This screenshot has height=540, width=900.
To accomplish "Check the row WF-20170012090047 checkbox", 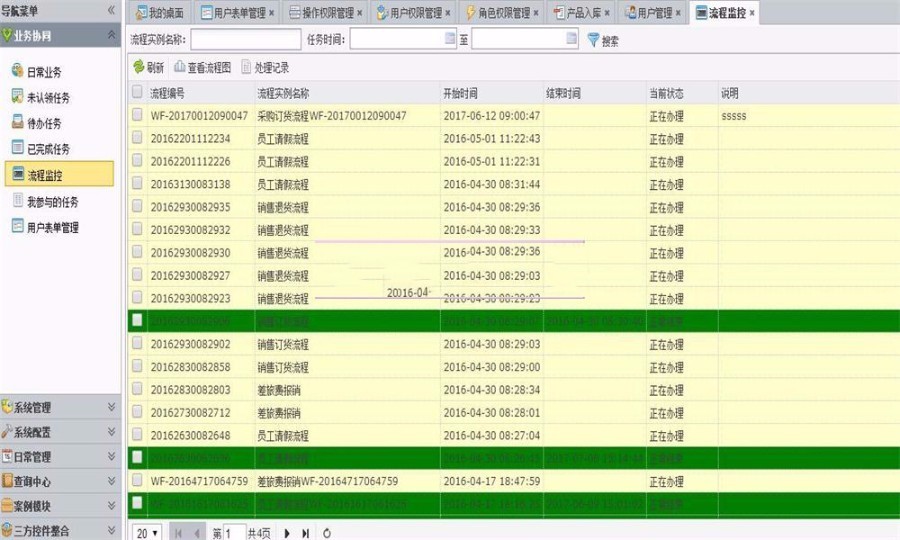I will coord(137,116).
